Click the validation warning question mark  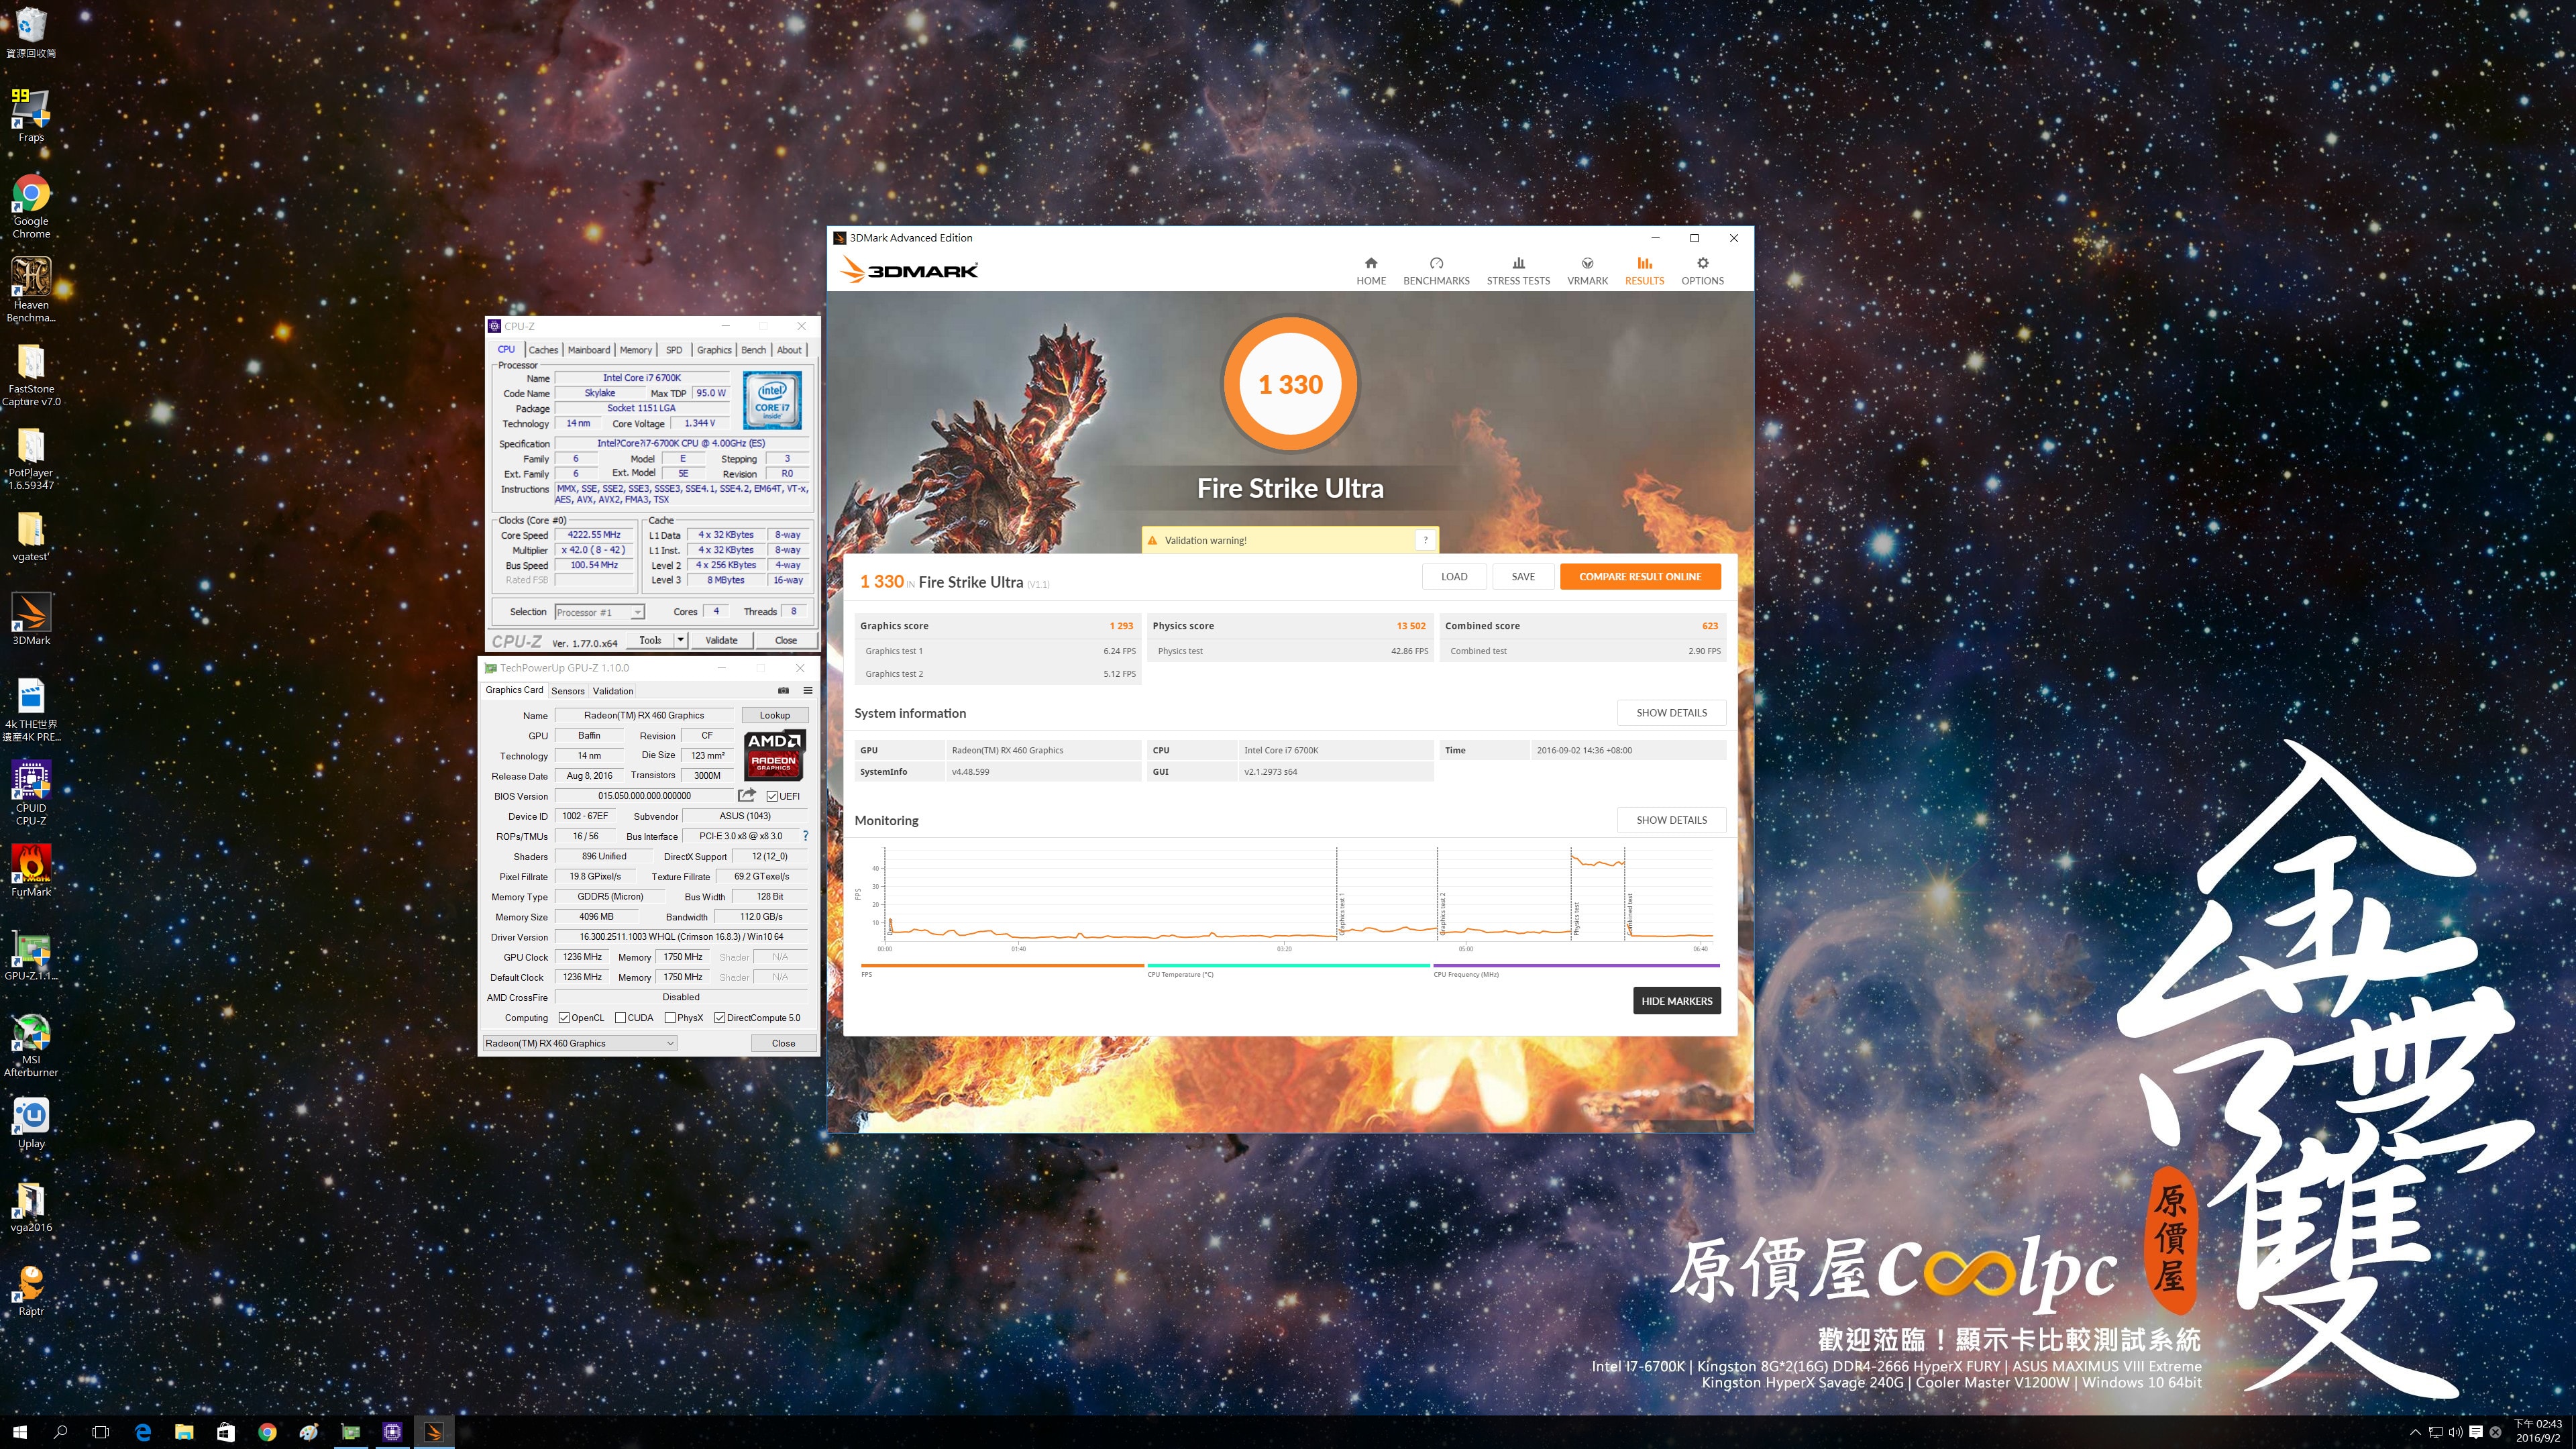1425,540
